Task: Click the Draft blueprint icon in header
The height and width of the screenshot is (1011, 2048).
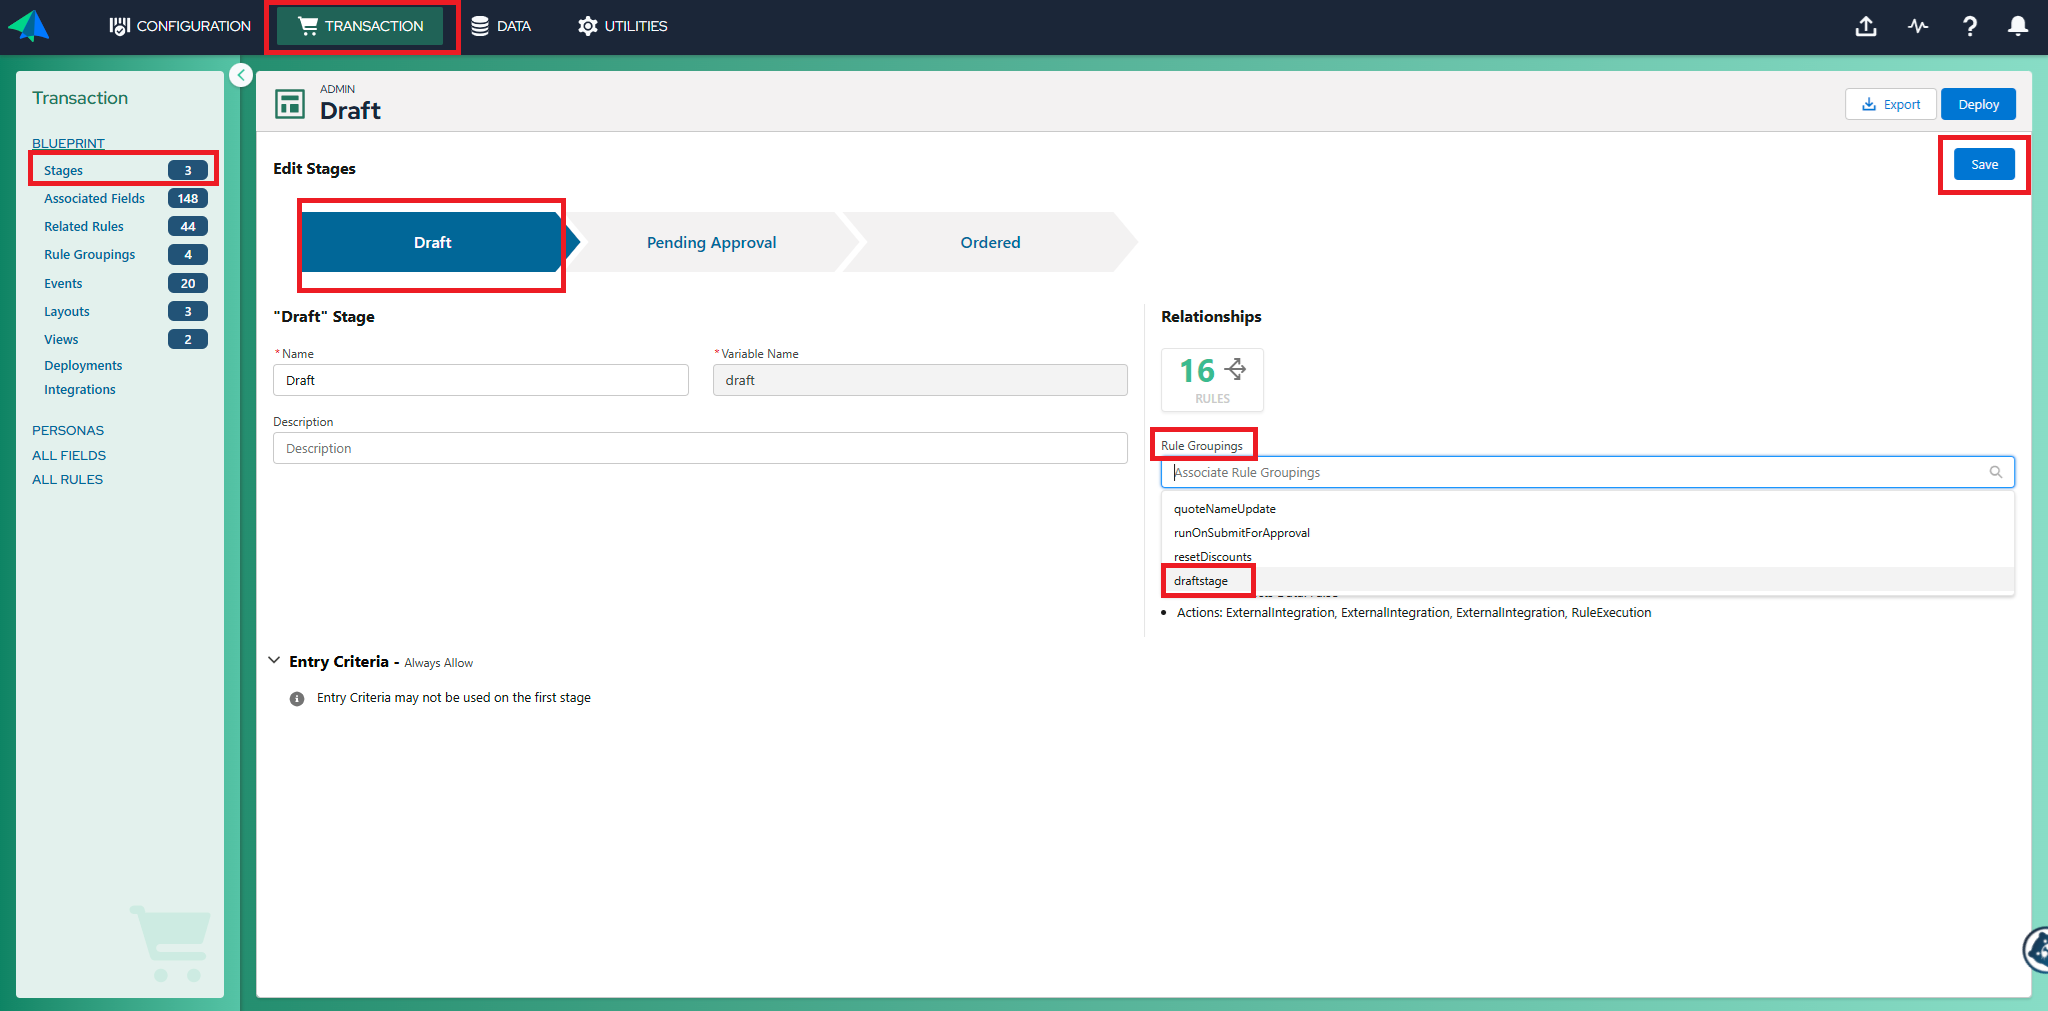Action: tap(290, 103)
